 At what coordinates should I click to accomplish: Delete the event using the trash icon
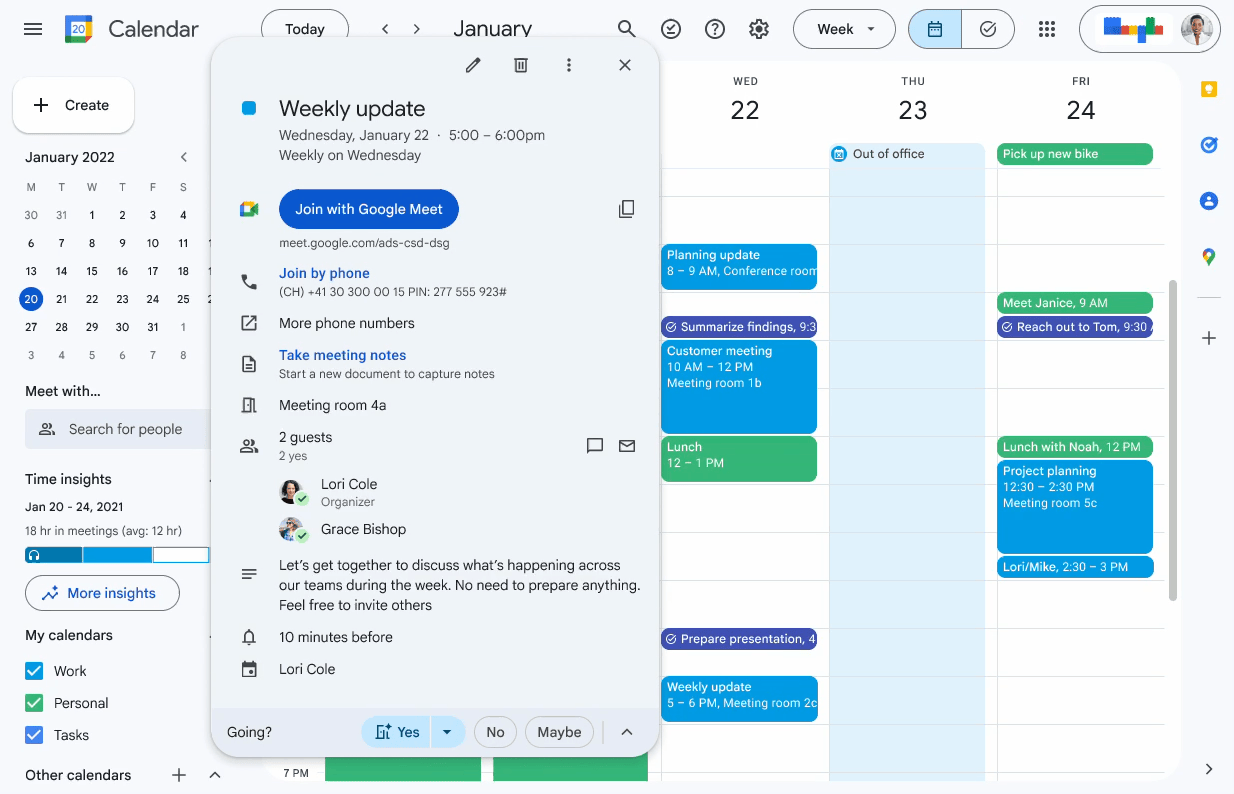pos(521,65)
